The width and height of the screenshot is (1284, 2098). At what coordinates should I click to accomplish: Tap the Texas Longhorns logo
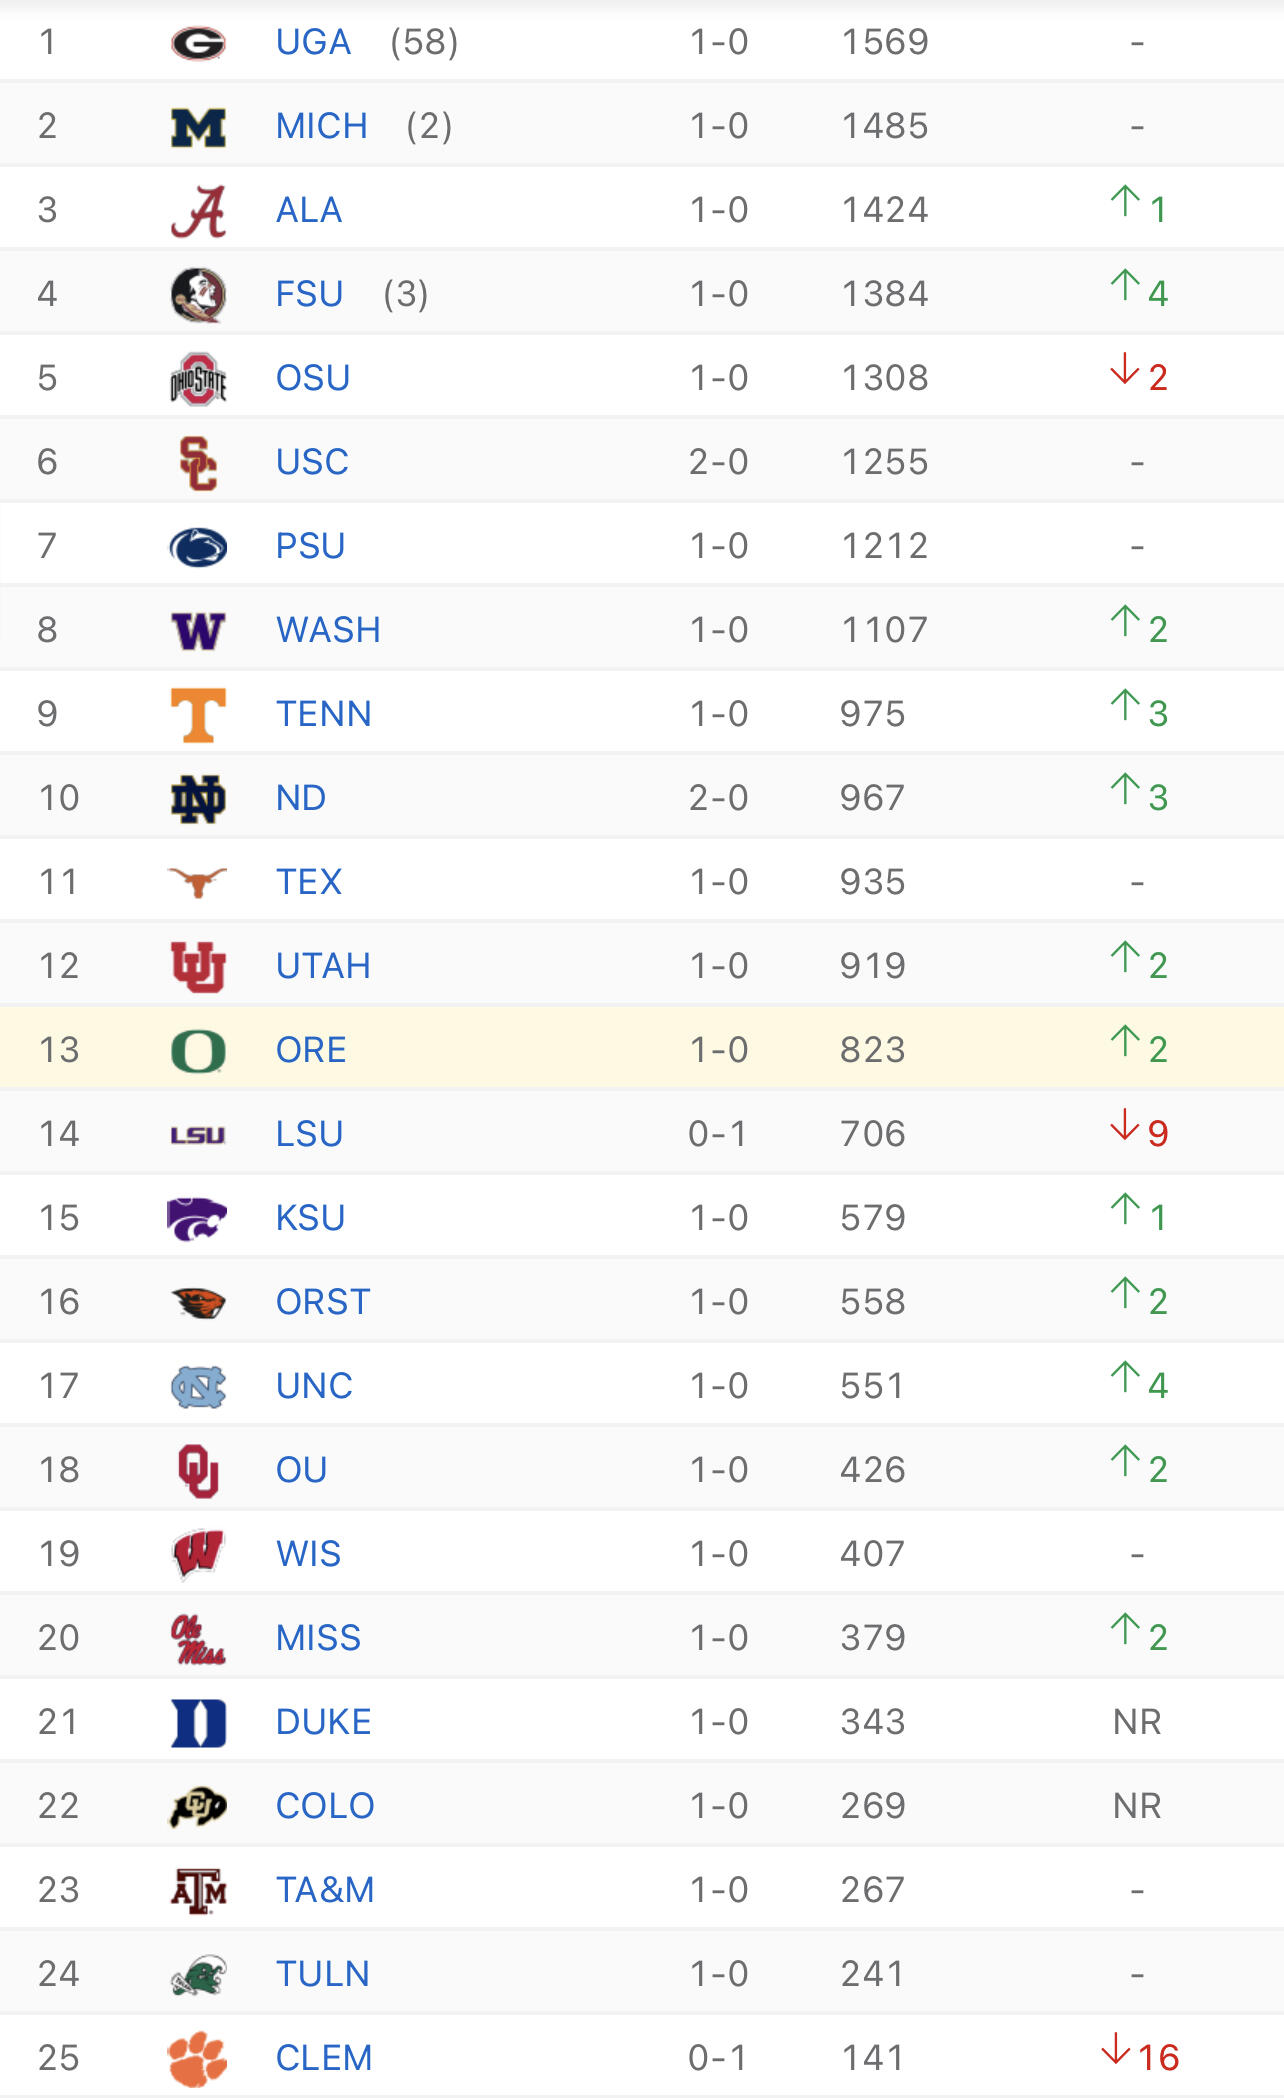198,882
